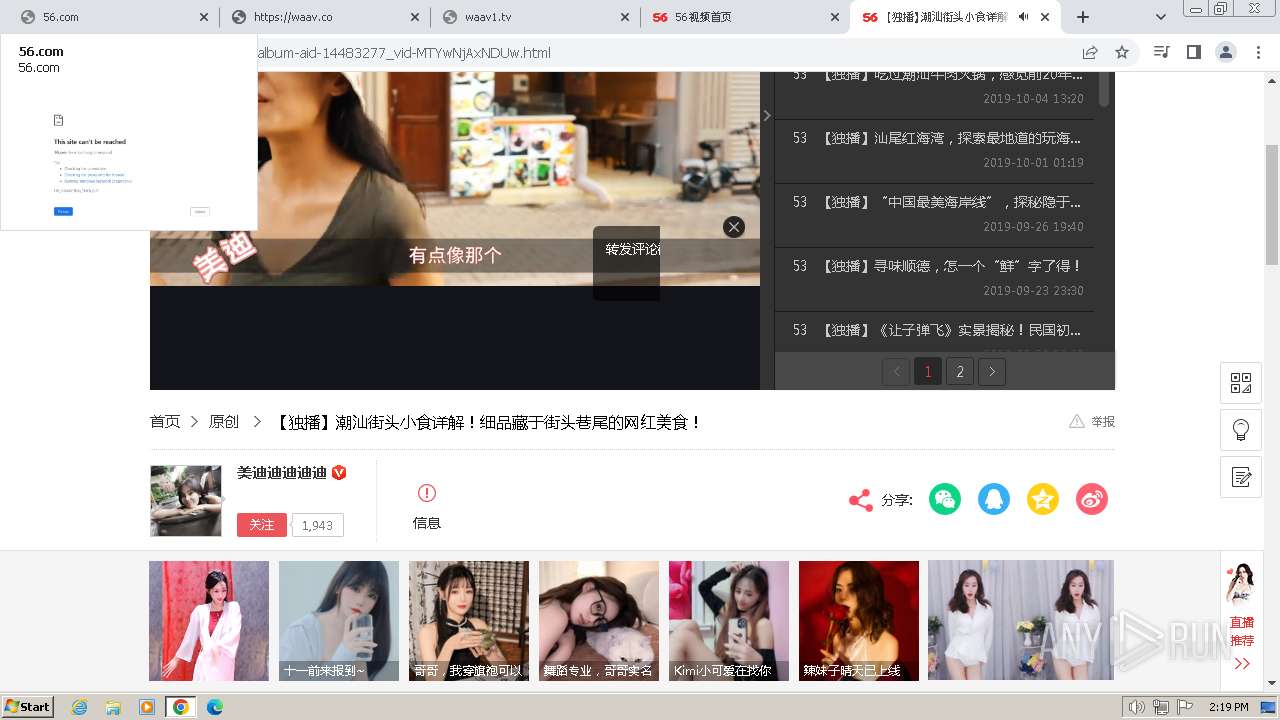Image resolution: width=1280 pixels, height=720 pixels.
Task: Open Windows Start menu
Action: click(27, 707)
